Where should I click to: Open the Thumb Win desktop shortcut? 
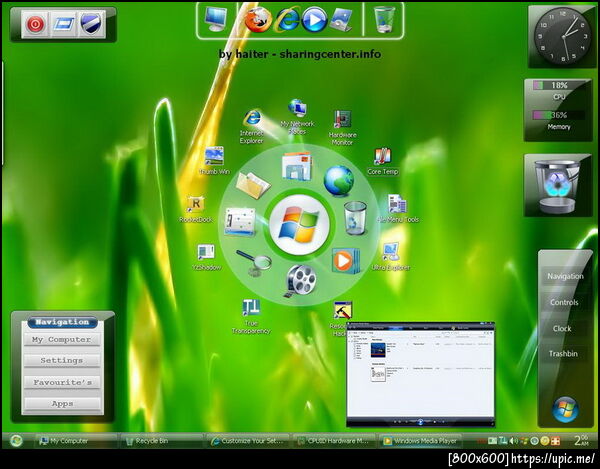point(214,161)
